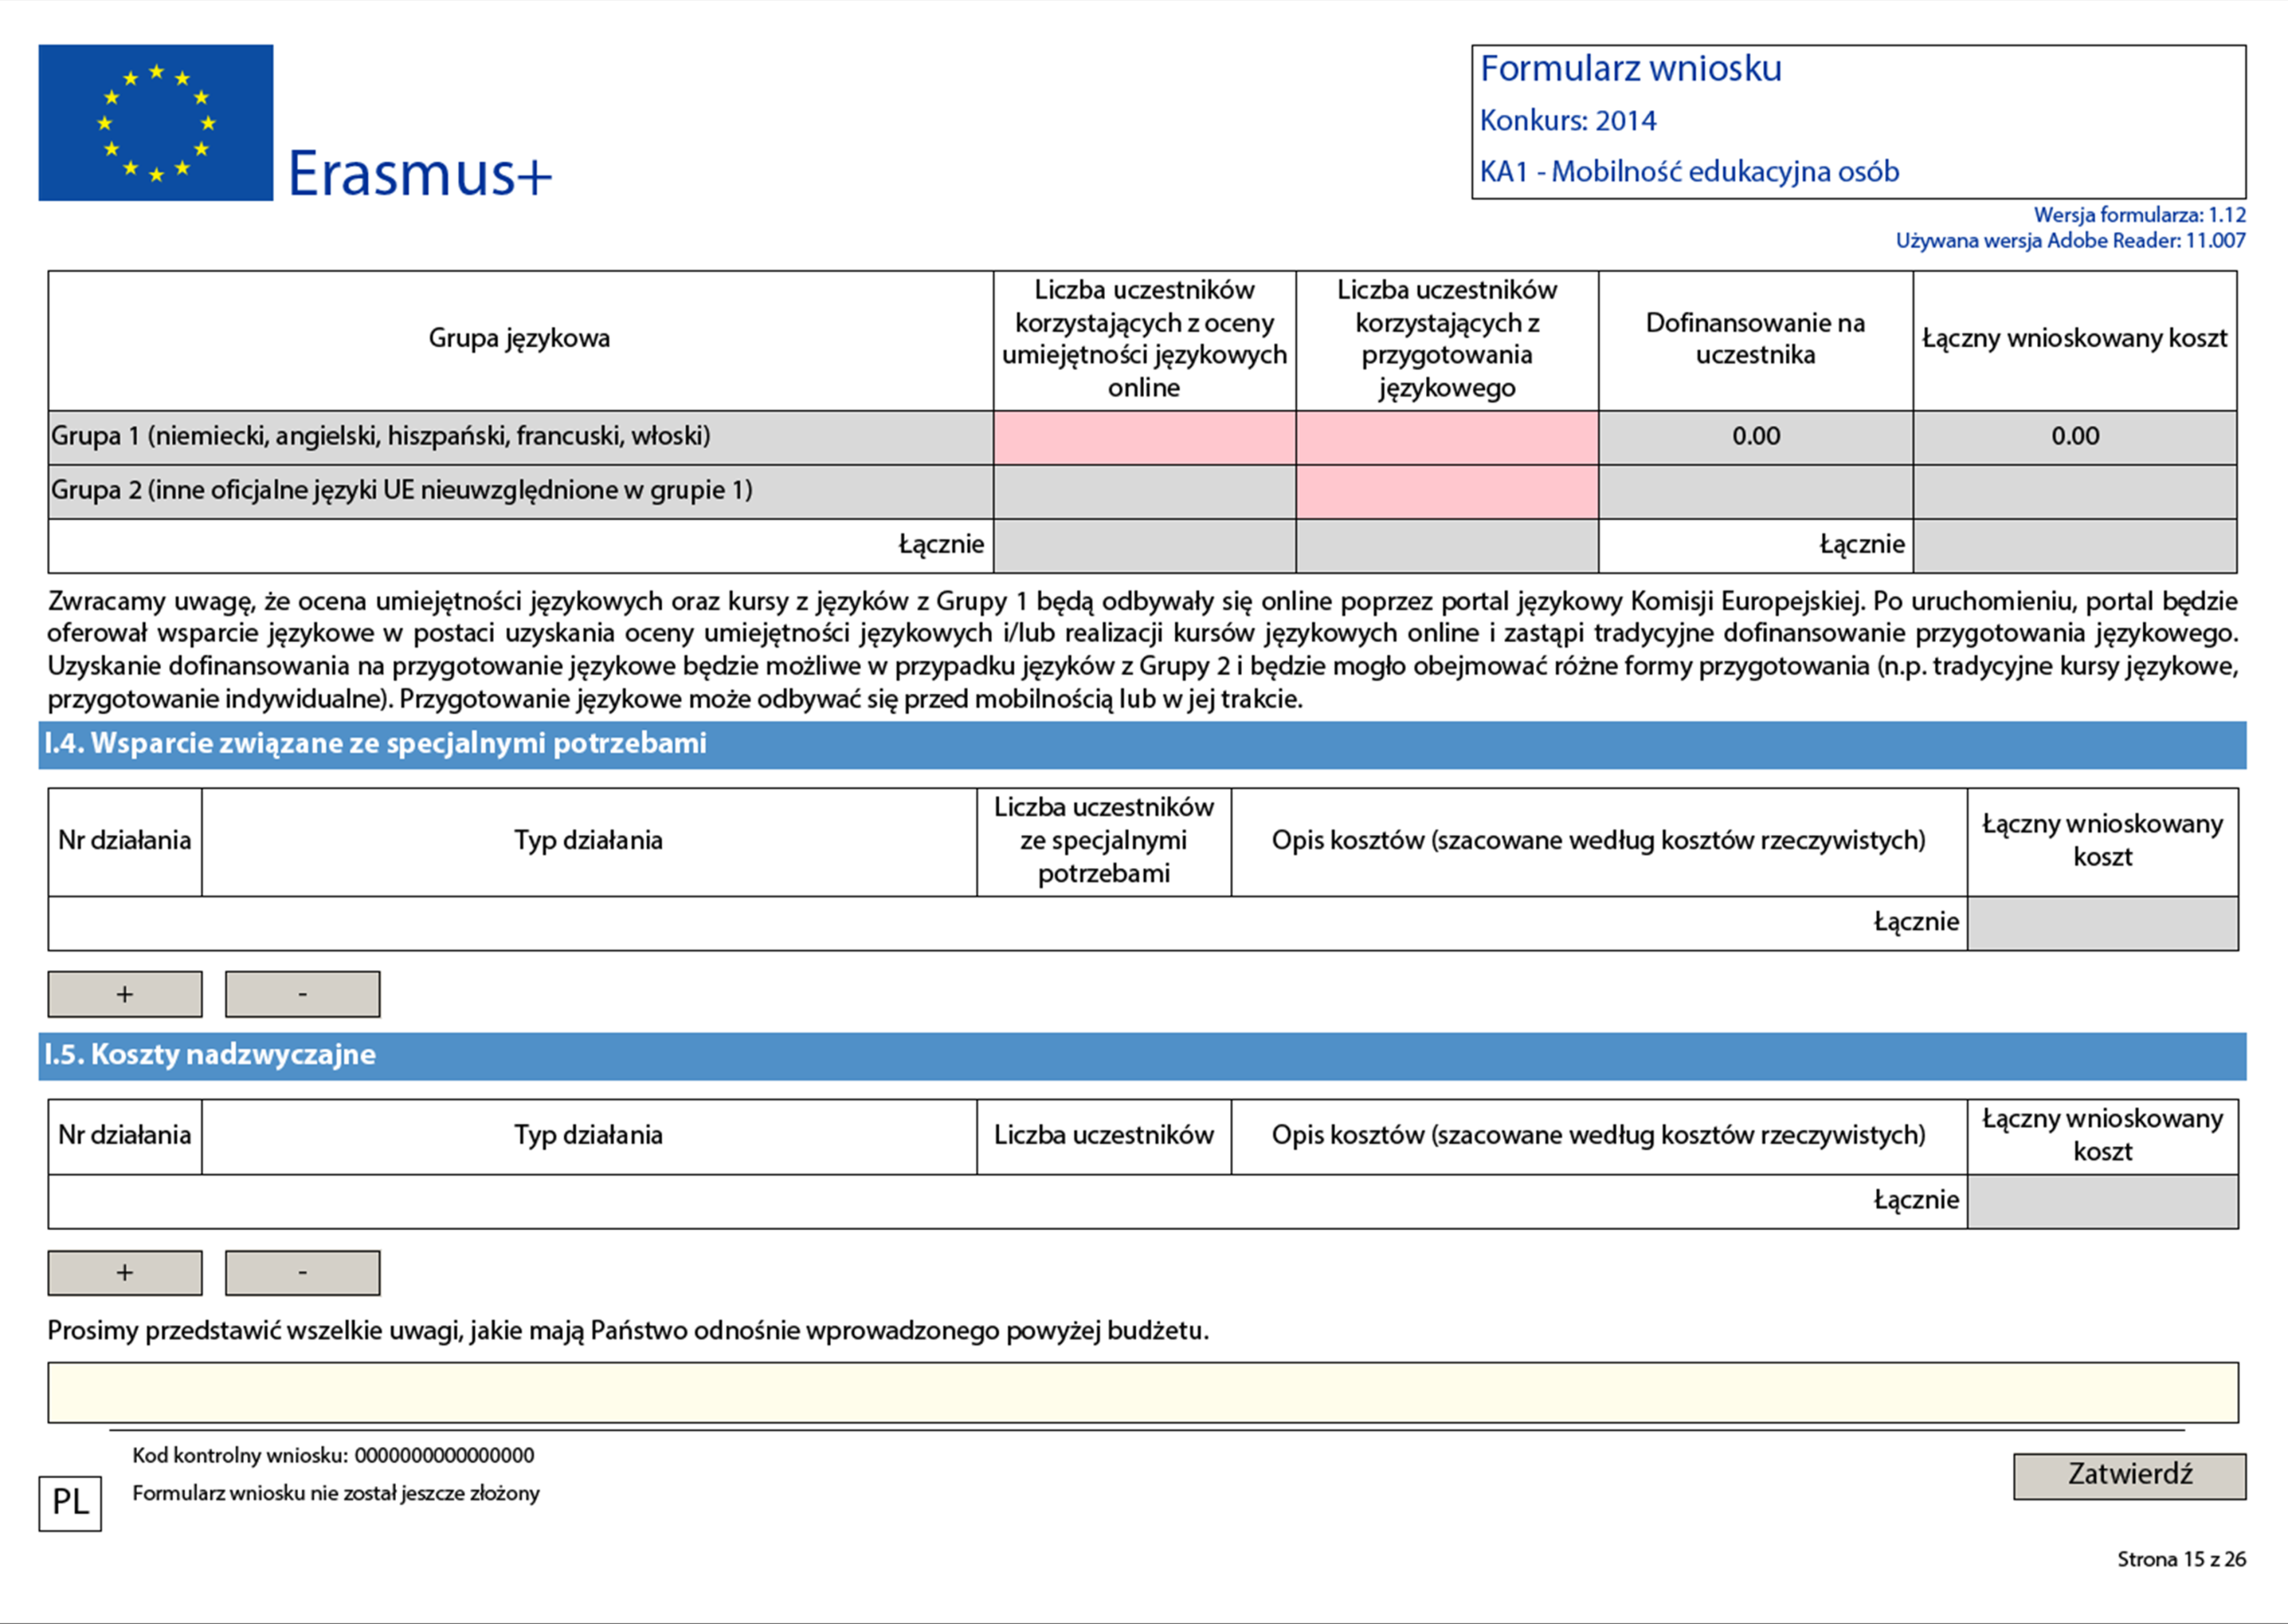Click Wersja formularza: 1.12 text

(2140, 215)
